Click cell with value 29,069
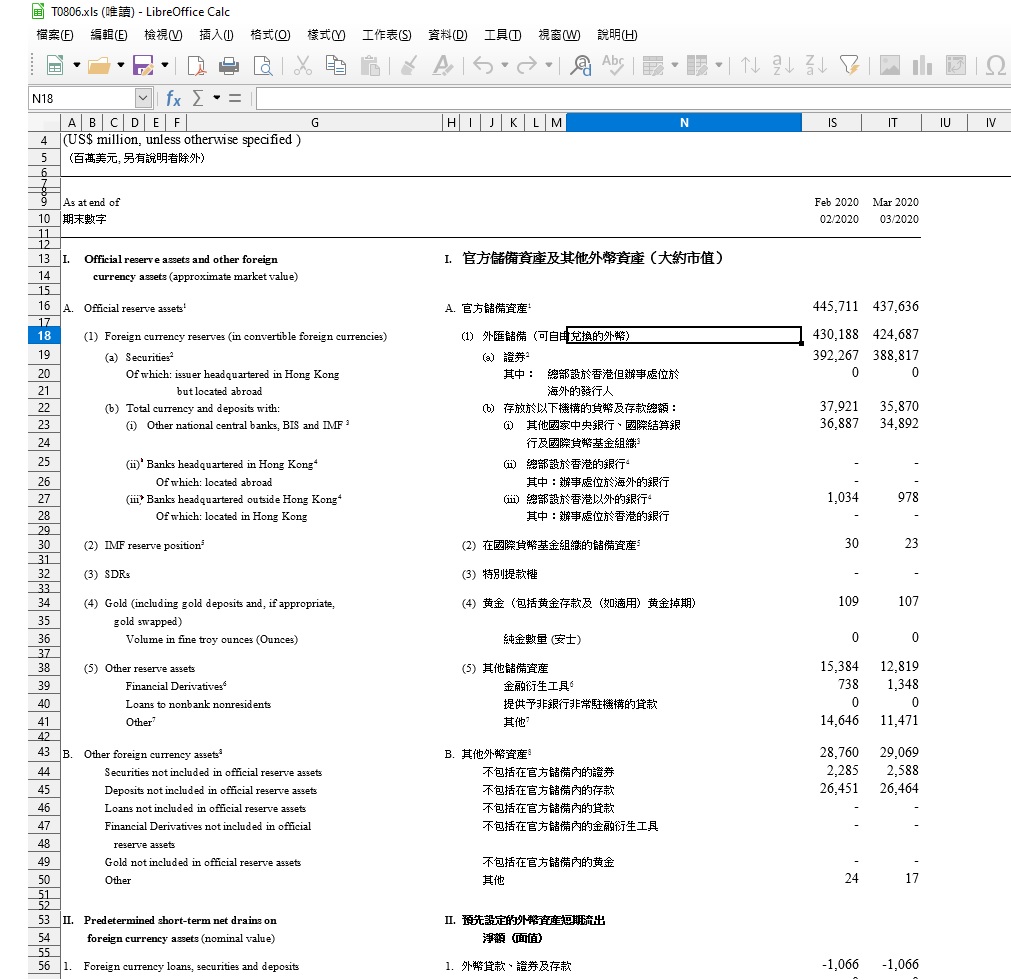Image resolution: width=1011 pixels, height=980 pixels. 899,752
